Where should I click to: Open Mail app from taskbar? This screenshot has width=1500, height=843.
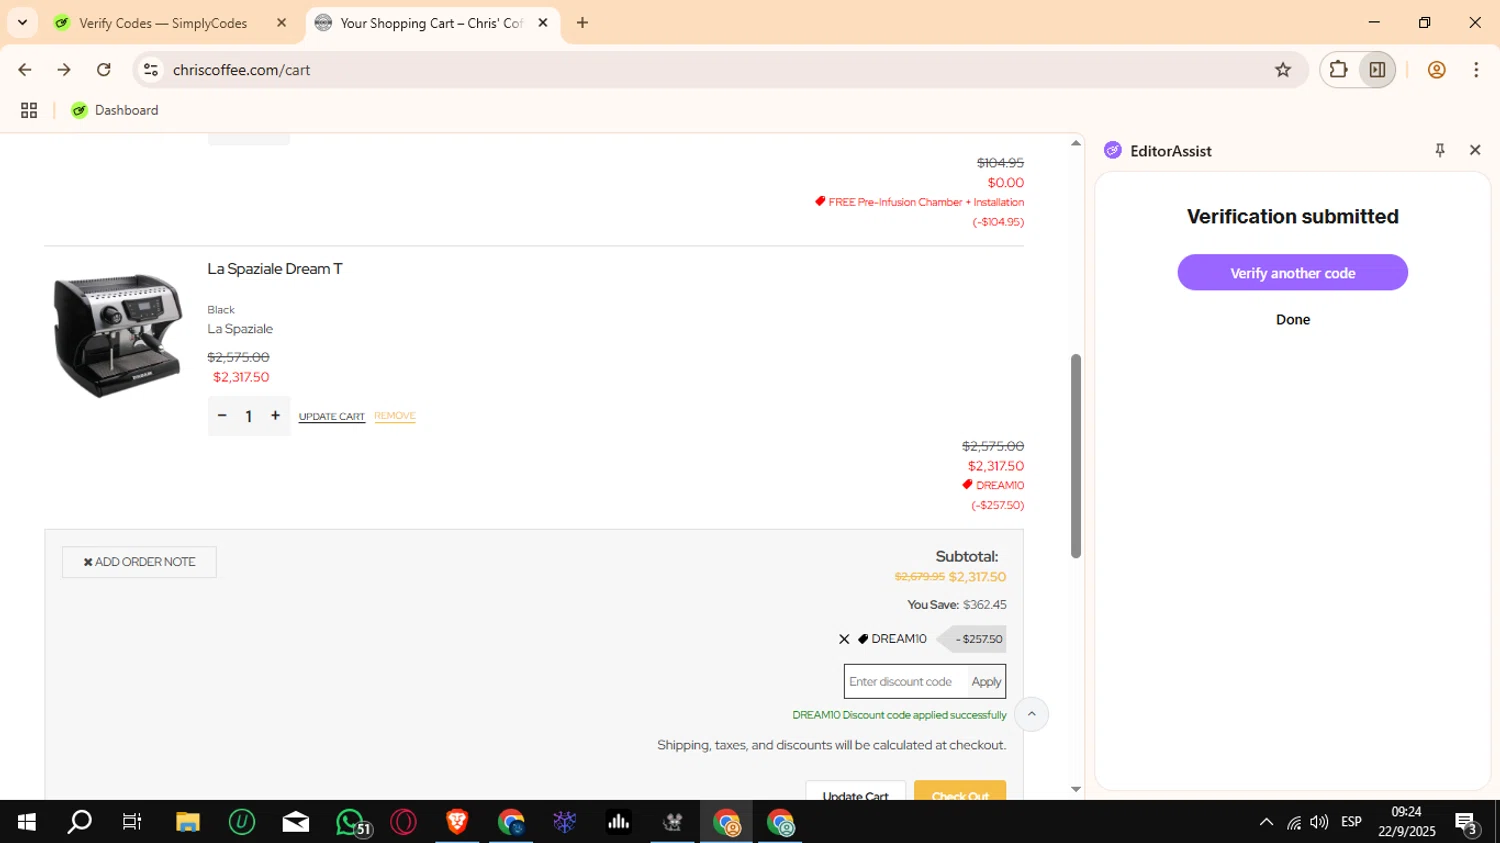point(296,822)
